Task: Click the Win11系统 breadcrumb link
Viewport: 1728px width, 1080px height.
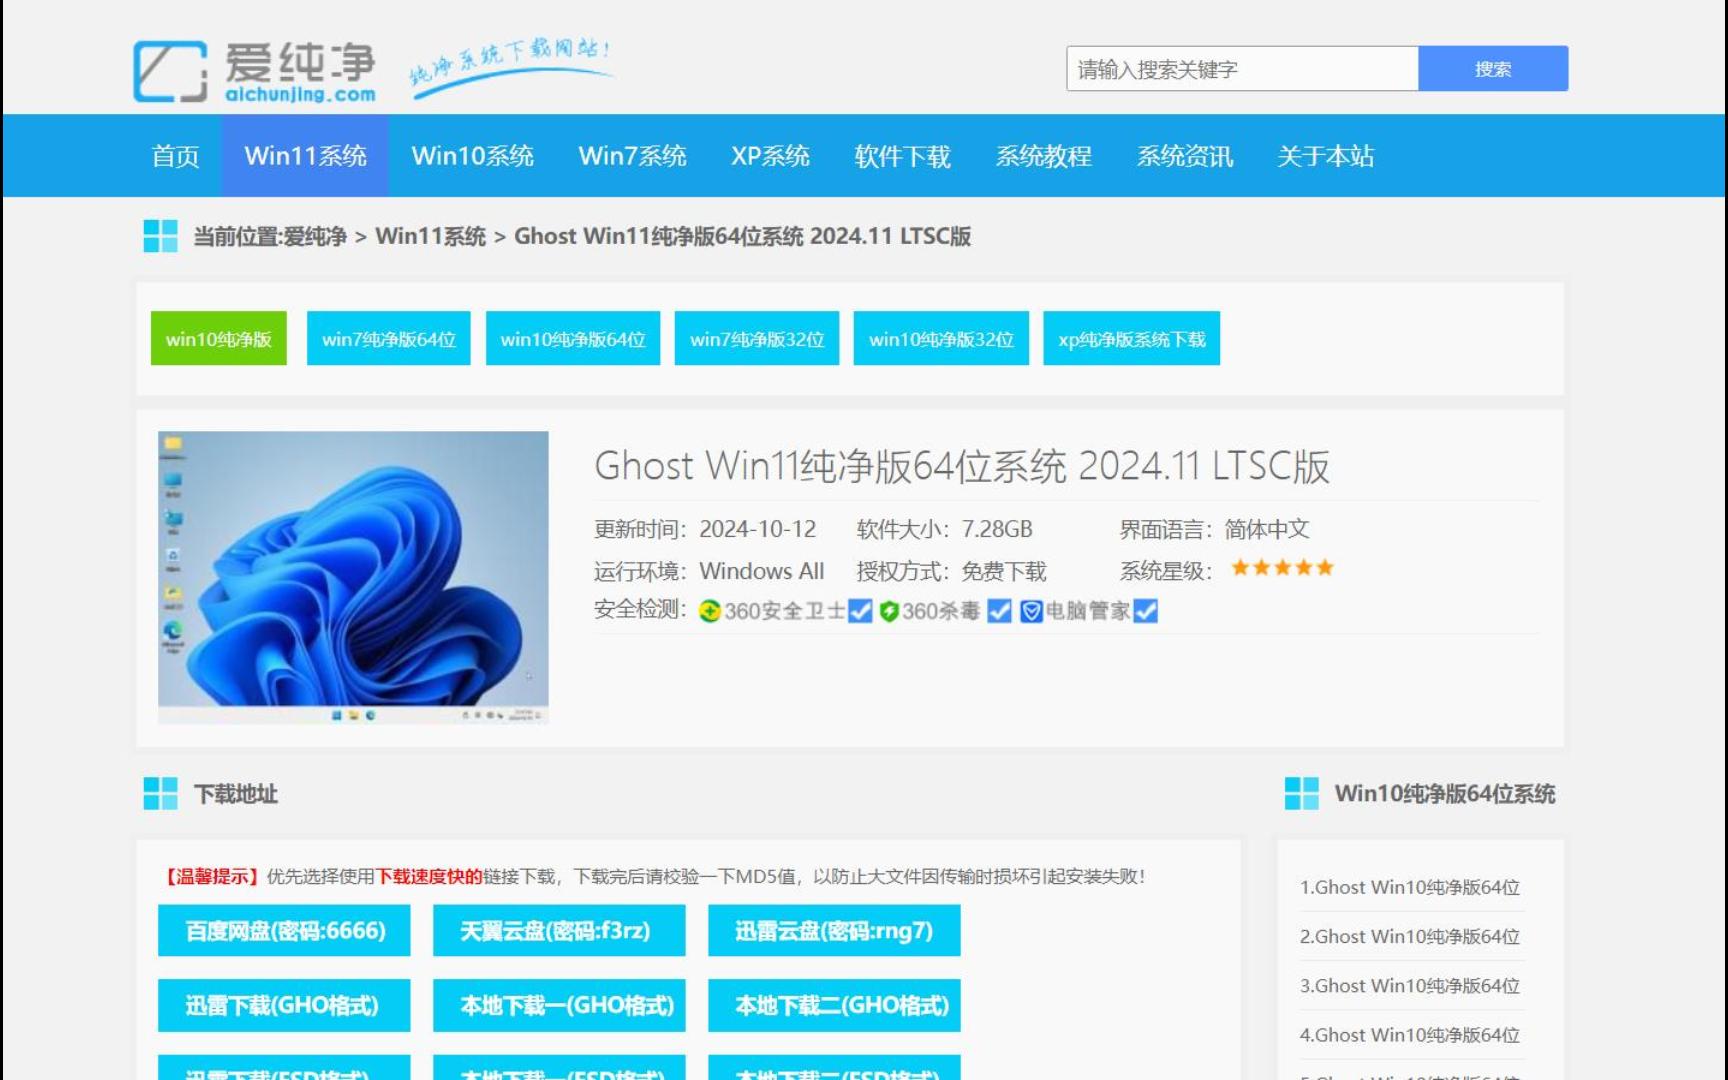Action: (x=430, y=237)
